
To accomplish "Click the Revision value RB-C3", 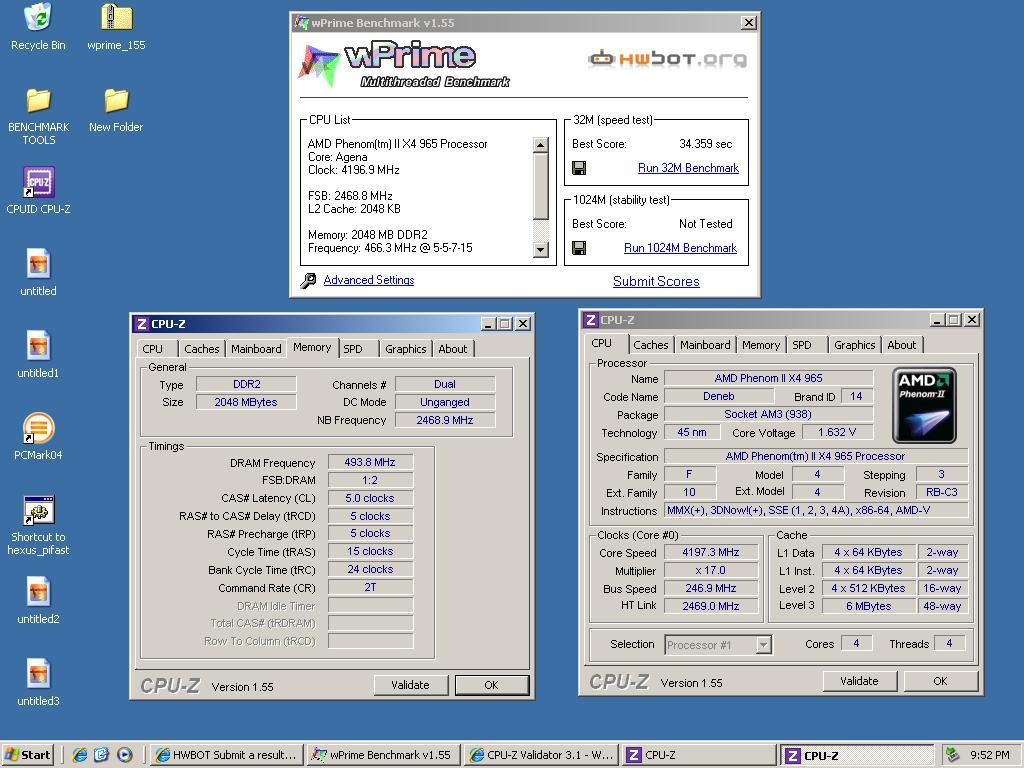I will (x=942, y=492).
